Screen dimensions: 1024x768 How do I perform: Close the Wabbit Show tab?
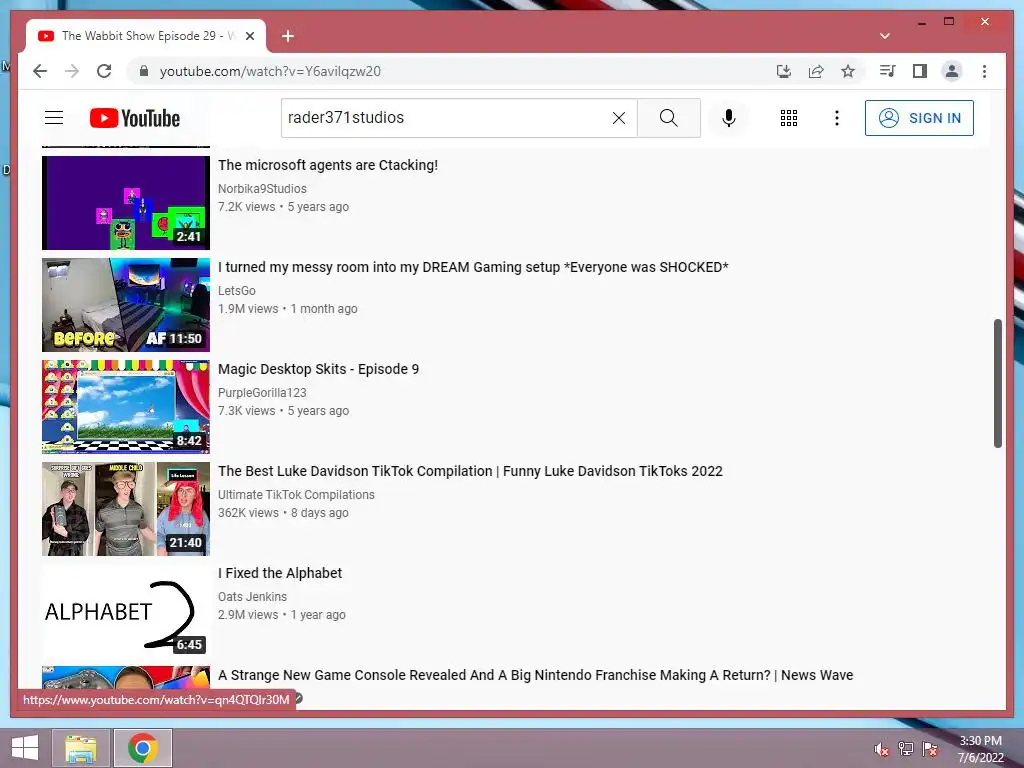(x=249, y=36)
